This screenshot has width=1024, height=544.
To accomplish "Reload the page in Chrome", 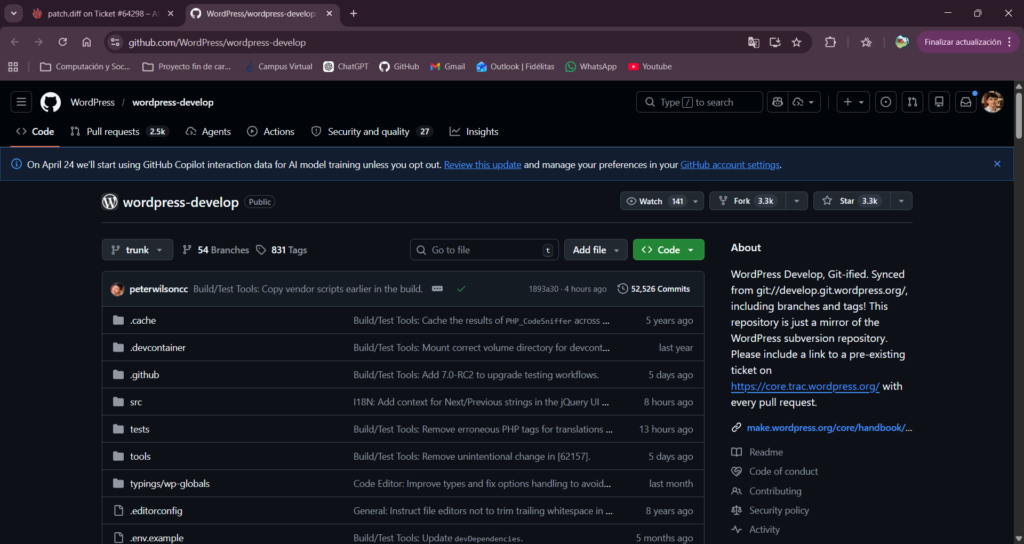I will pos(63,42).
